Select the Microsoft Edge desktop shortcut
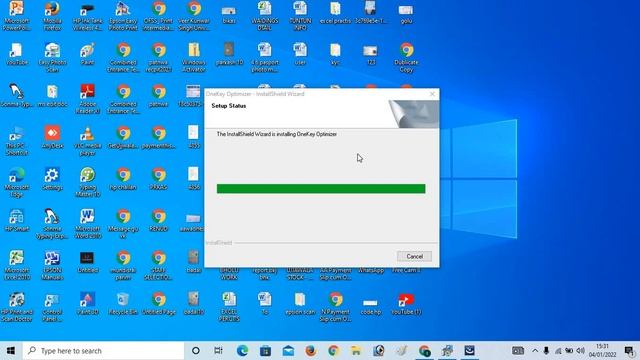This screenshot has height=360, width=640. [x=16, y=182]
